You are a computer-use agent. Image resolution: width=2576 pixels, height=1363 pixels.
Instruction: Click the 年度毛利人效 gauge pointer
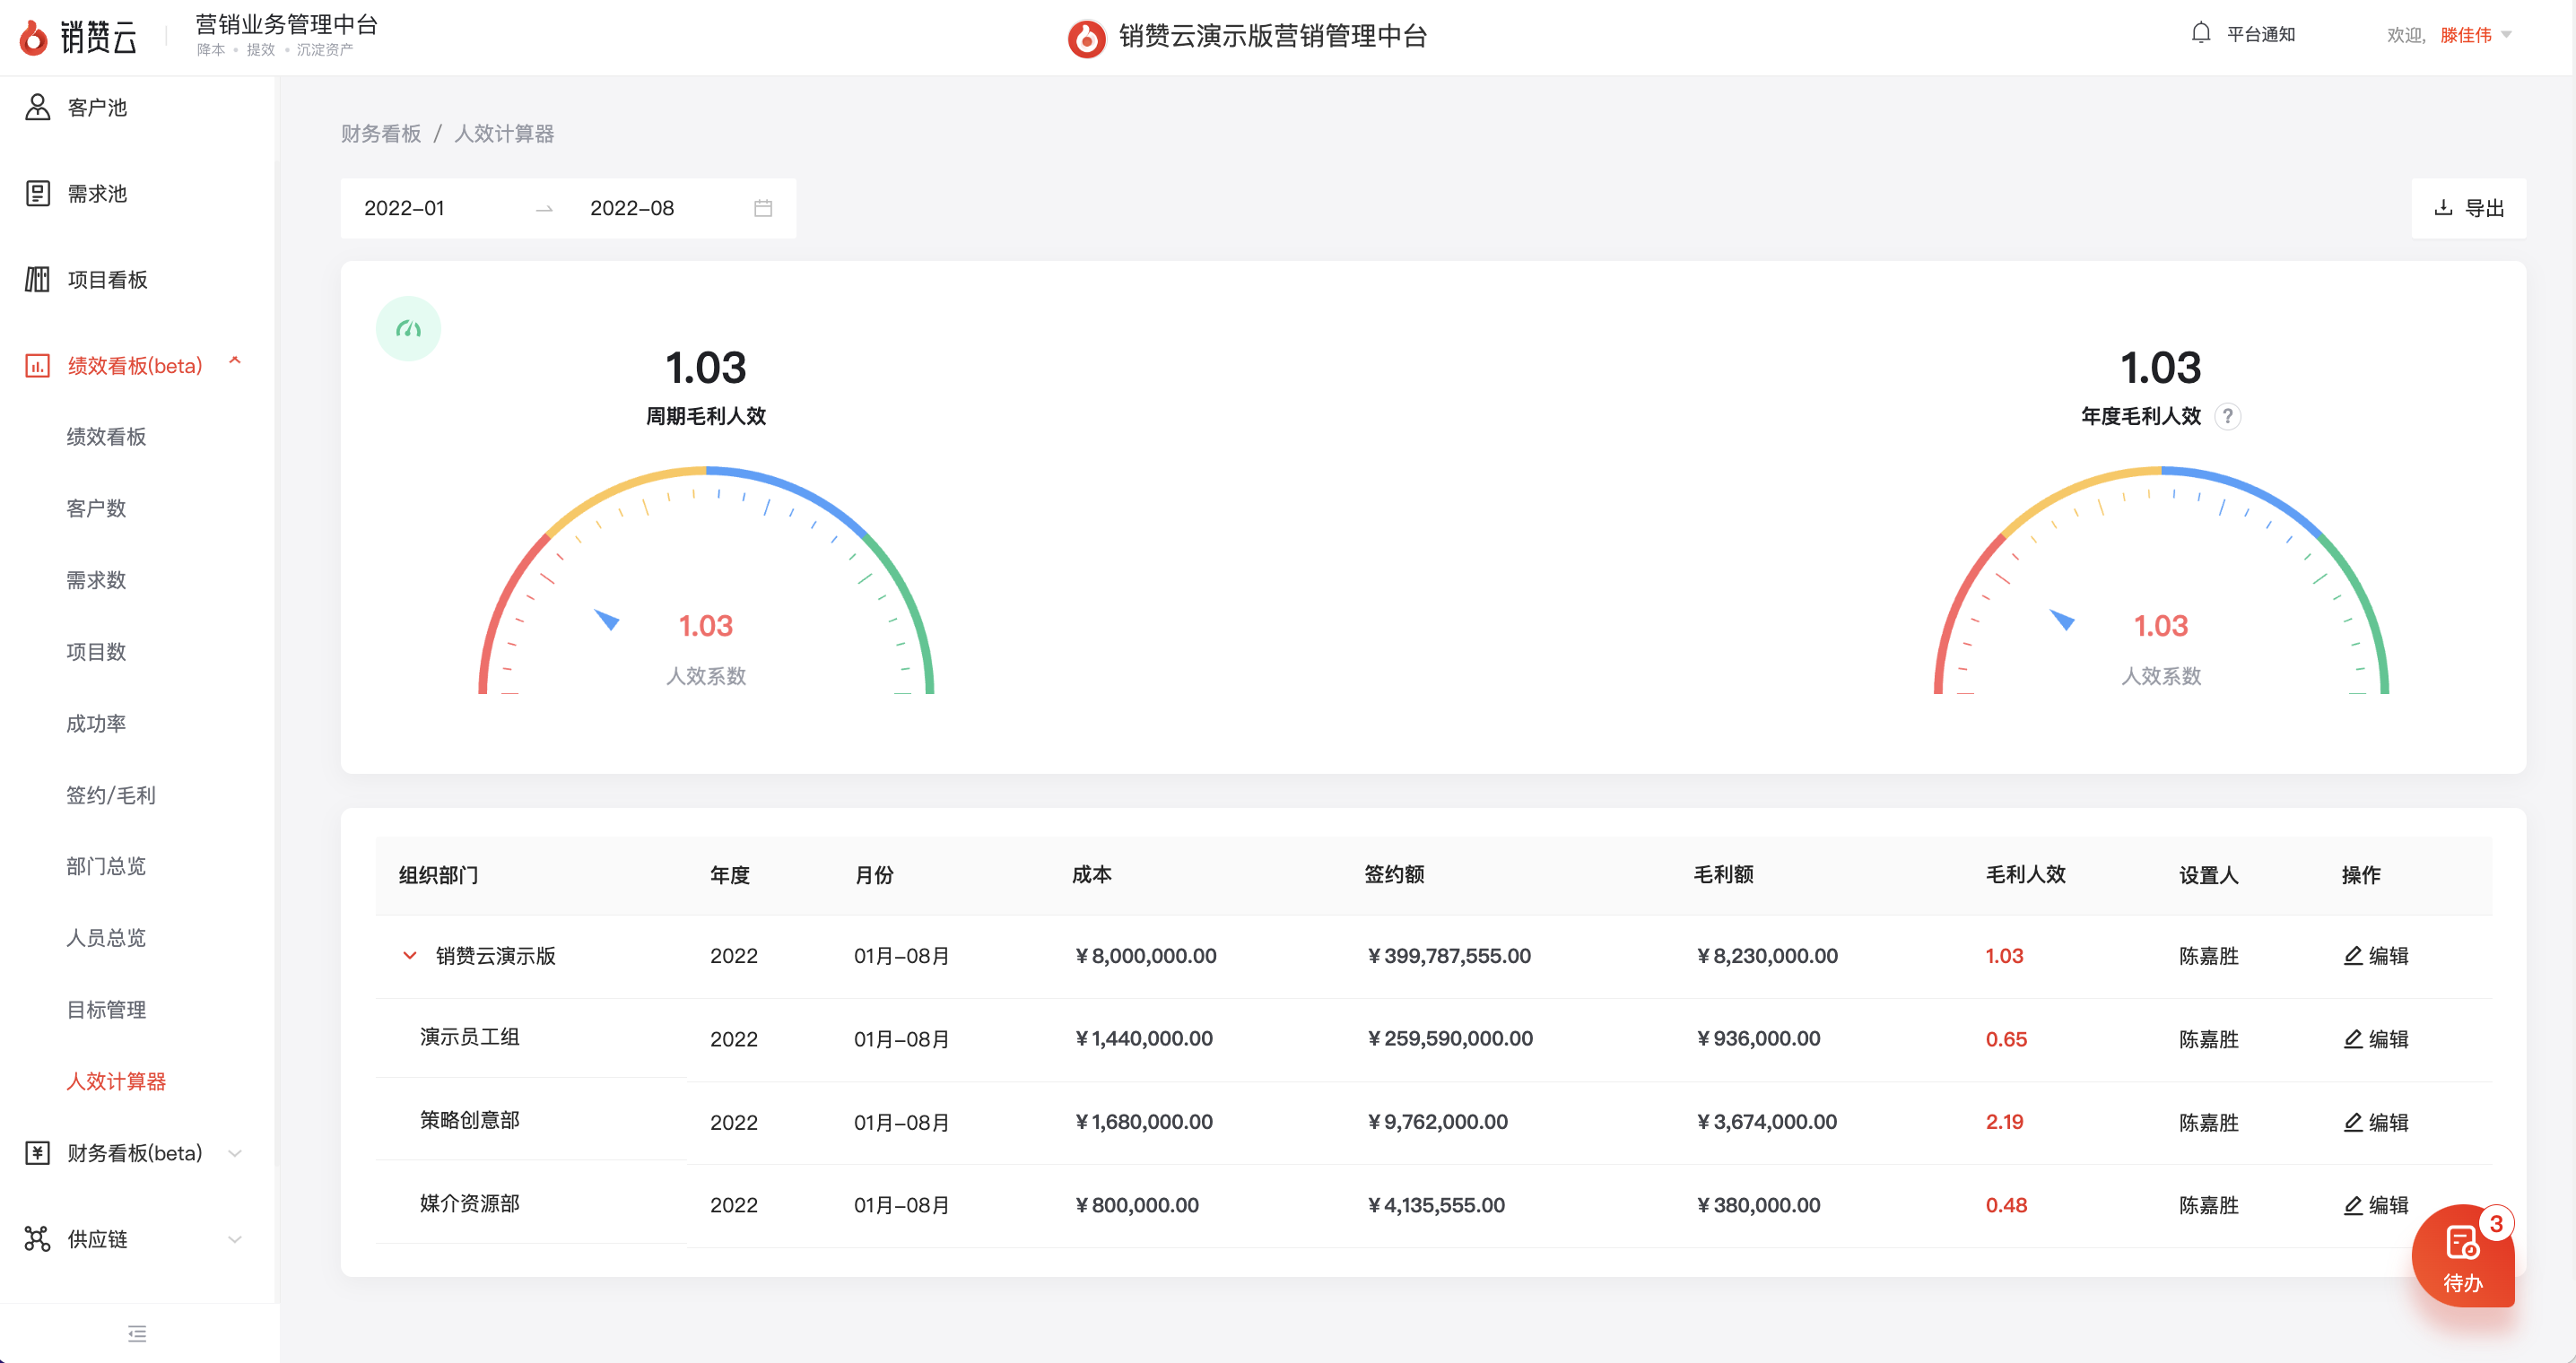tap(2062, 619)
